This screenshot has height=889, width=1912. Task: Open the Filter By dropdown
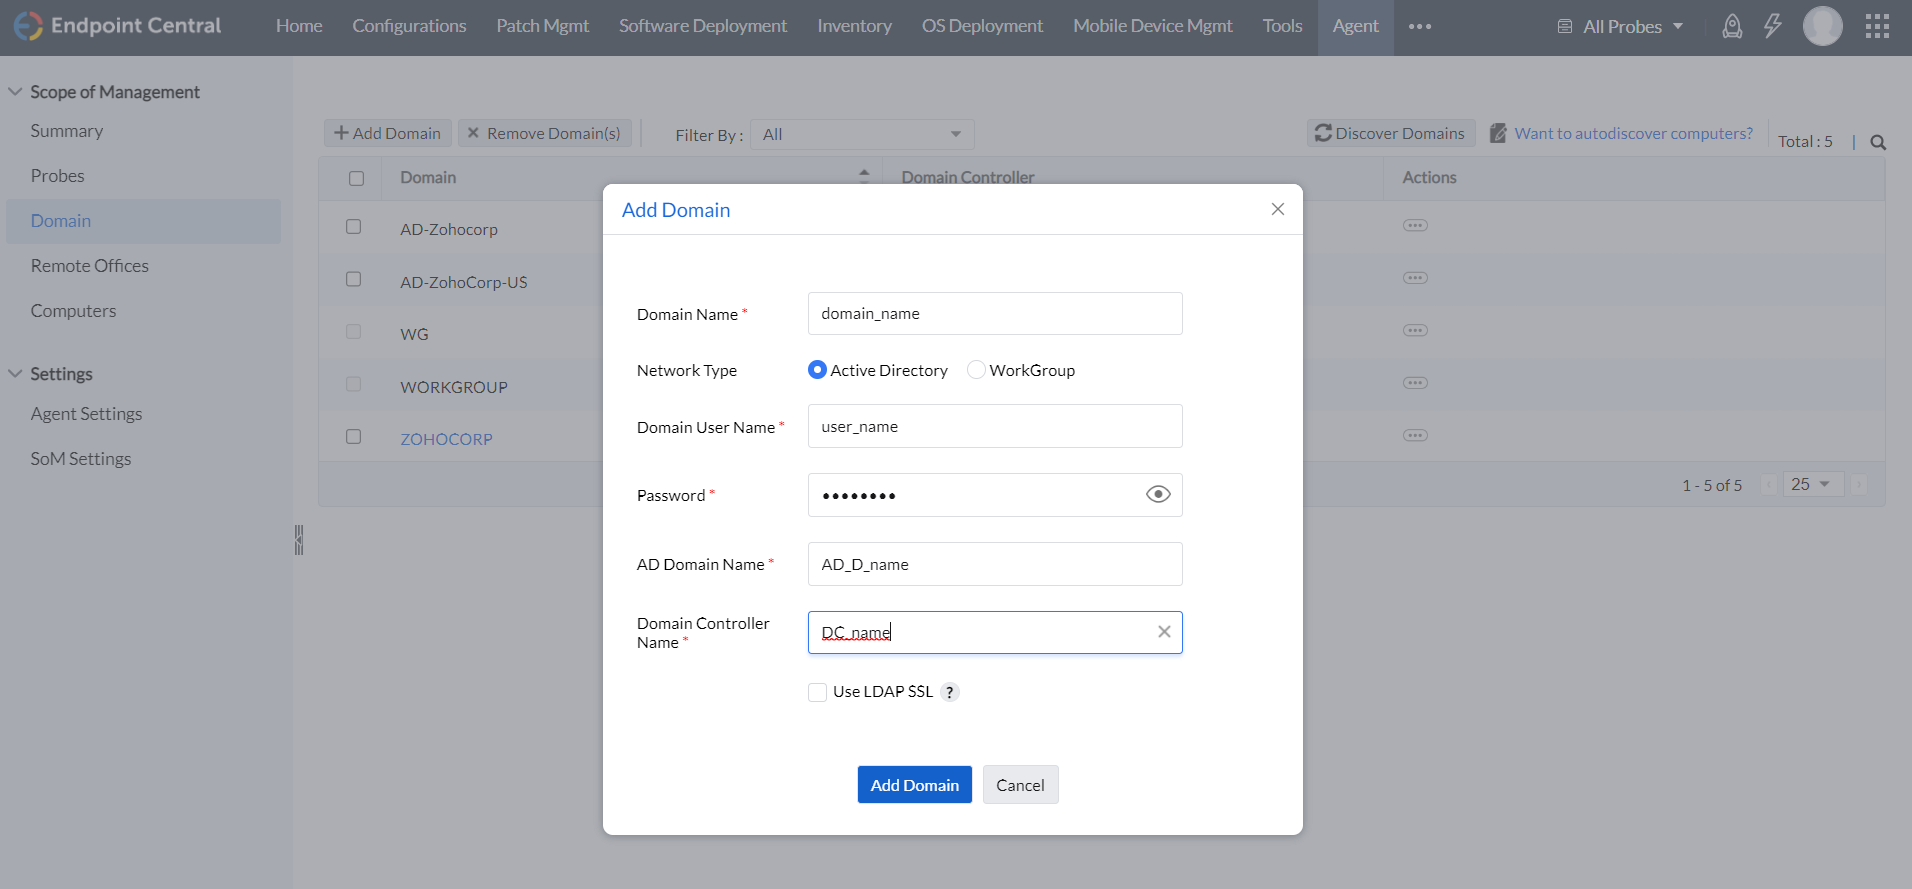click(862, 134)
